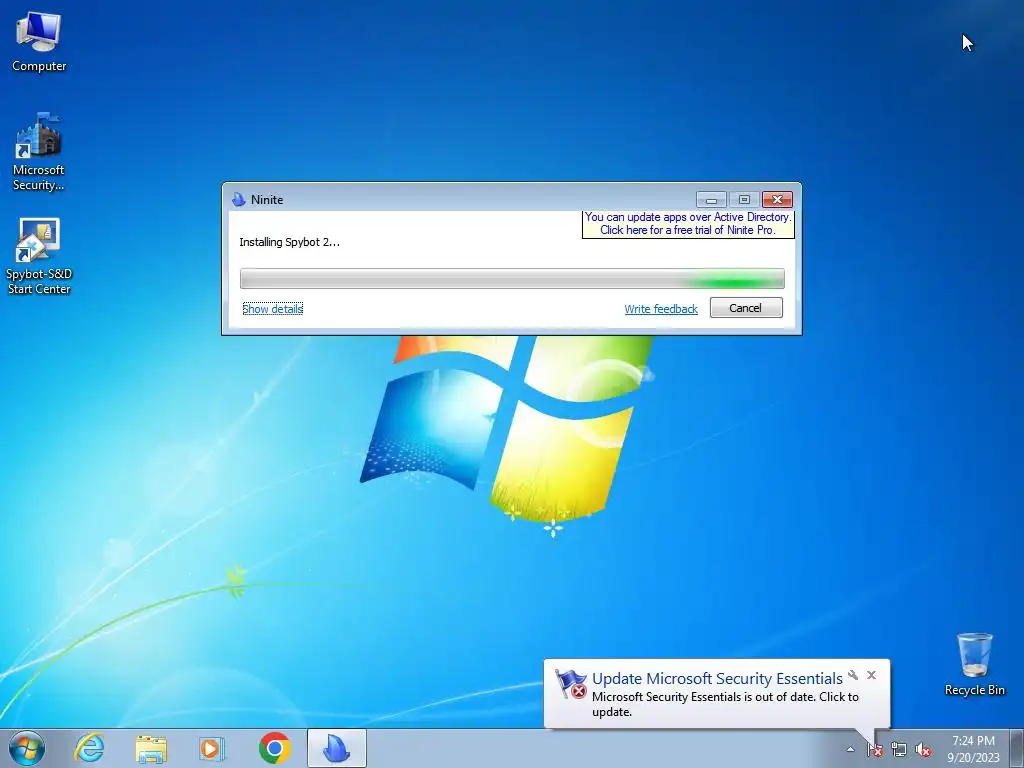Click the Ninite Pro free trial banner

tap(688, 223)
